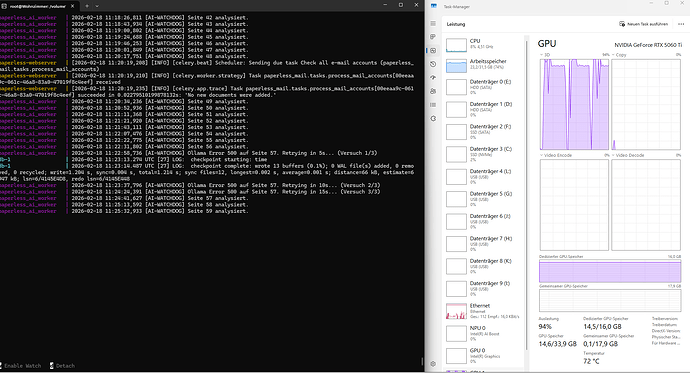Open the Video Encode graph dropdown

[556, 155]
